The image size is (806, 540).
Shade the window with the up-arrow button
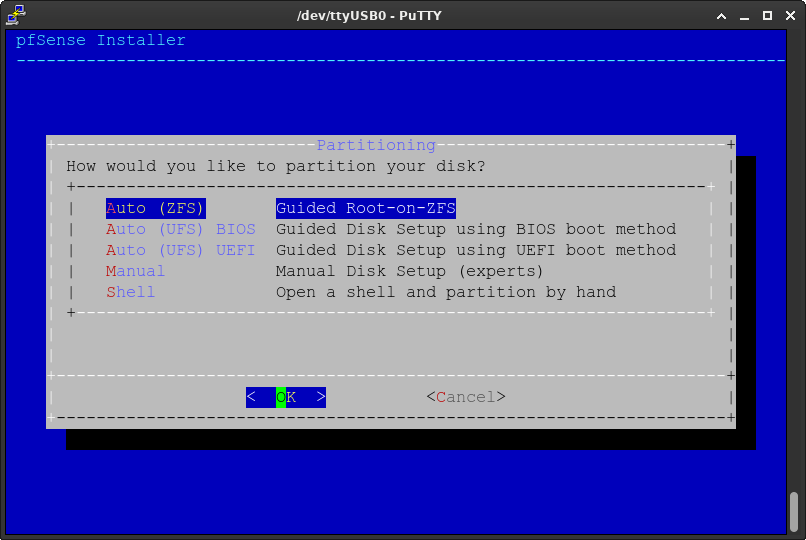click(x=721, y=16)
